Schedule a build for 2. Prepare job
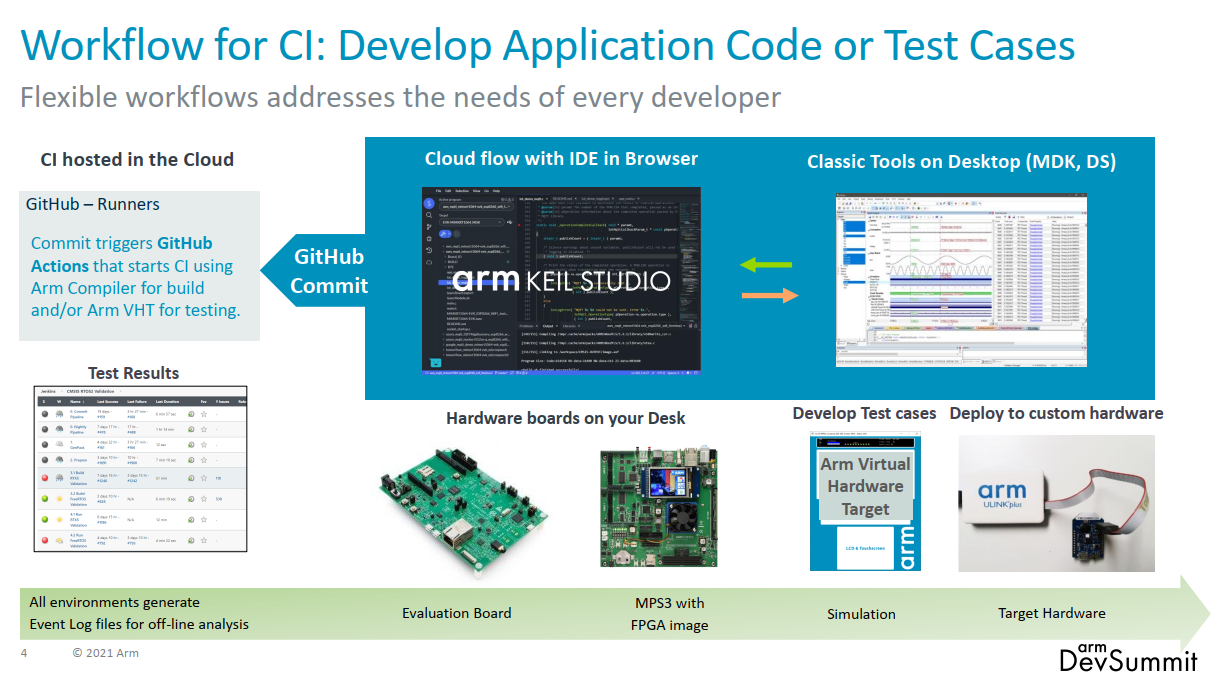 [191, 460]
